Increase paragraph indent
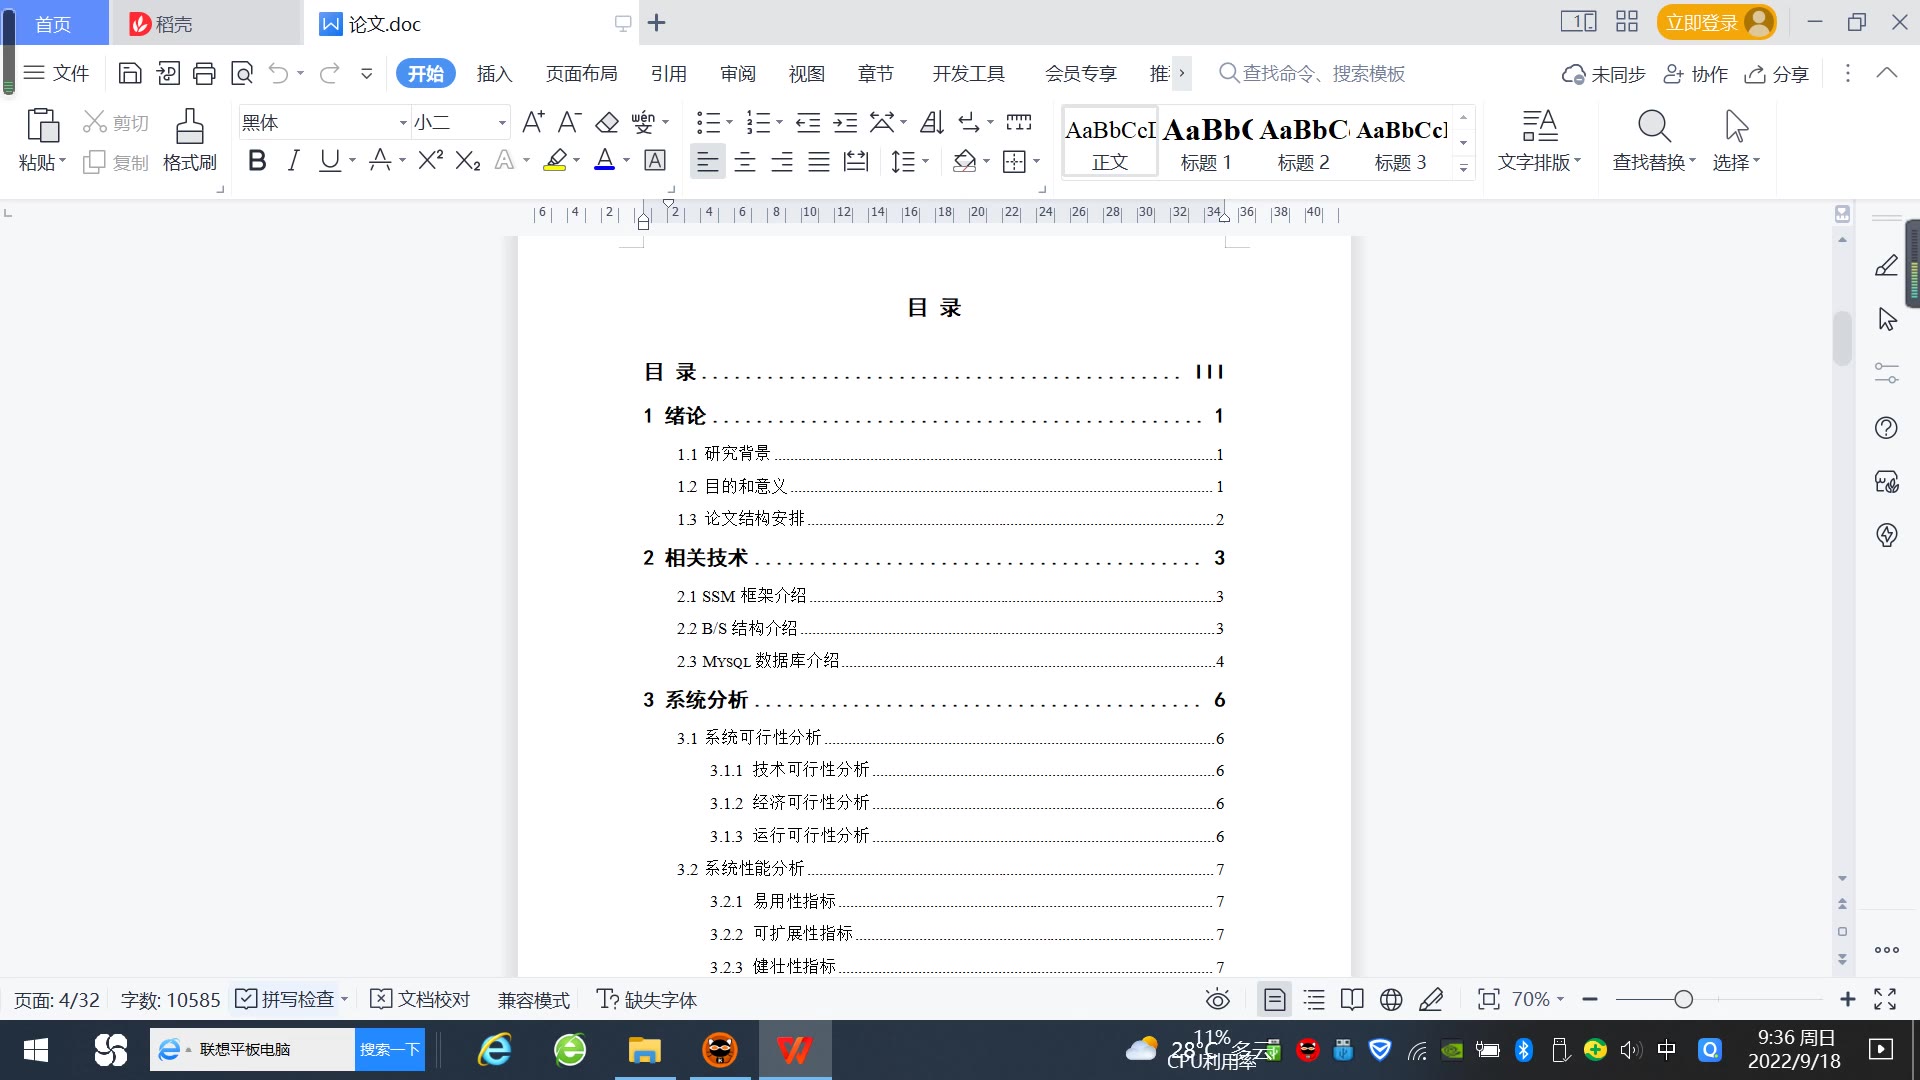 (x=845, y=122)
